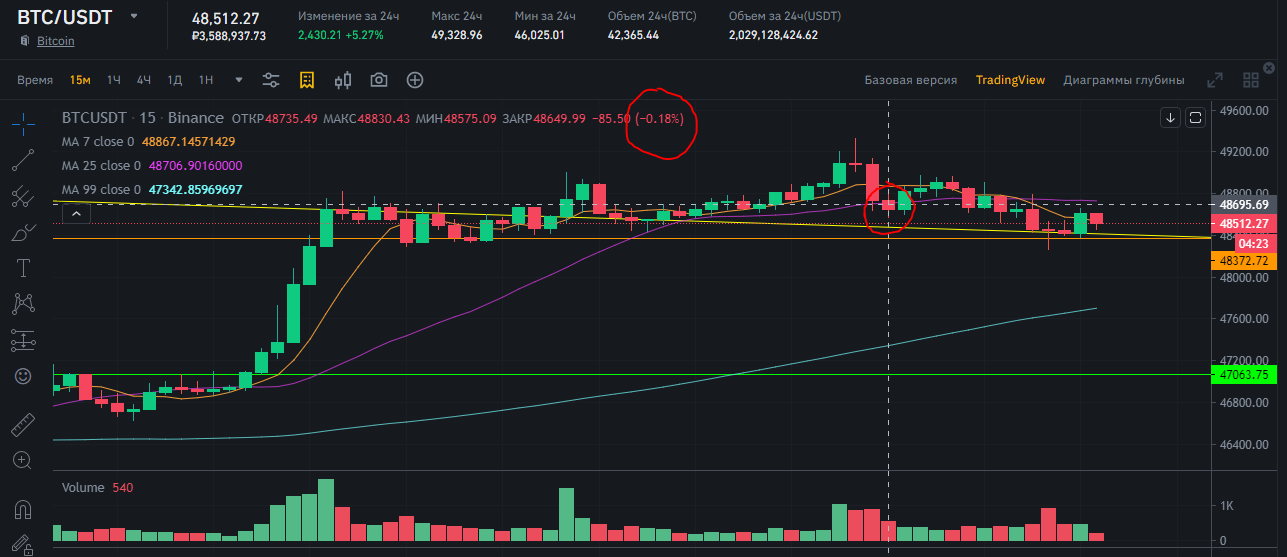Screen dimensions: 1287x557
Task: Select the prediction and measurement tool
Action: [x=22, y=340]
